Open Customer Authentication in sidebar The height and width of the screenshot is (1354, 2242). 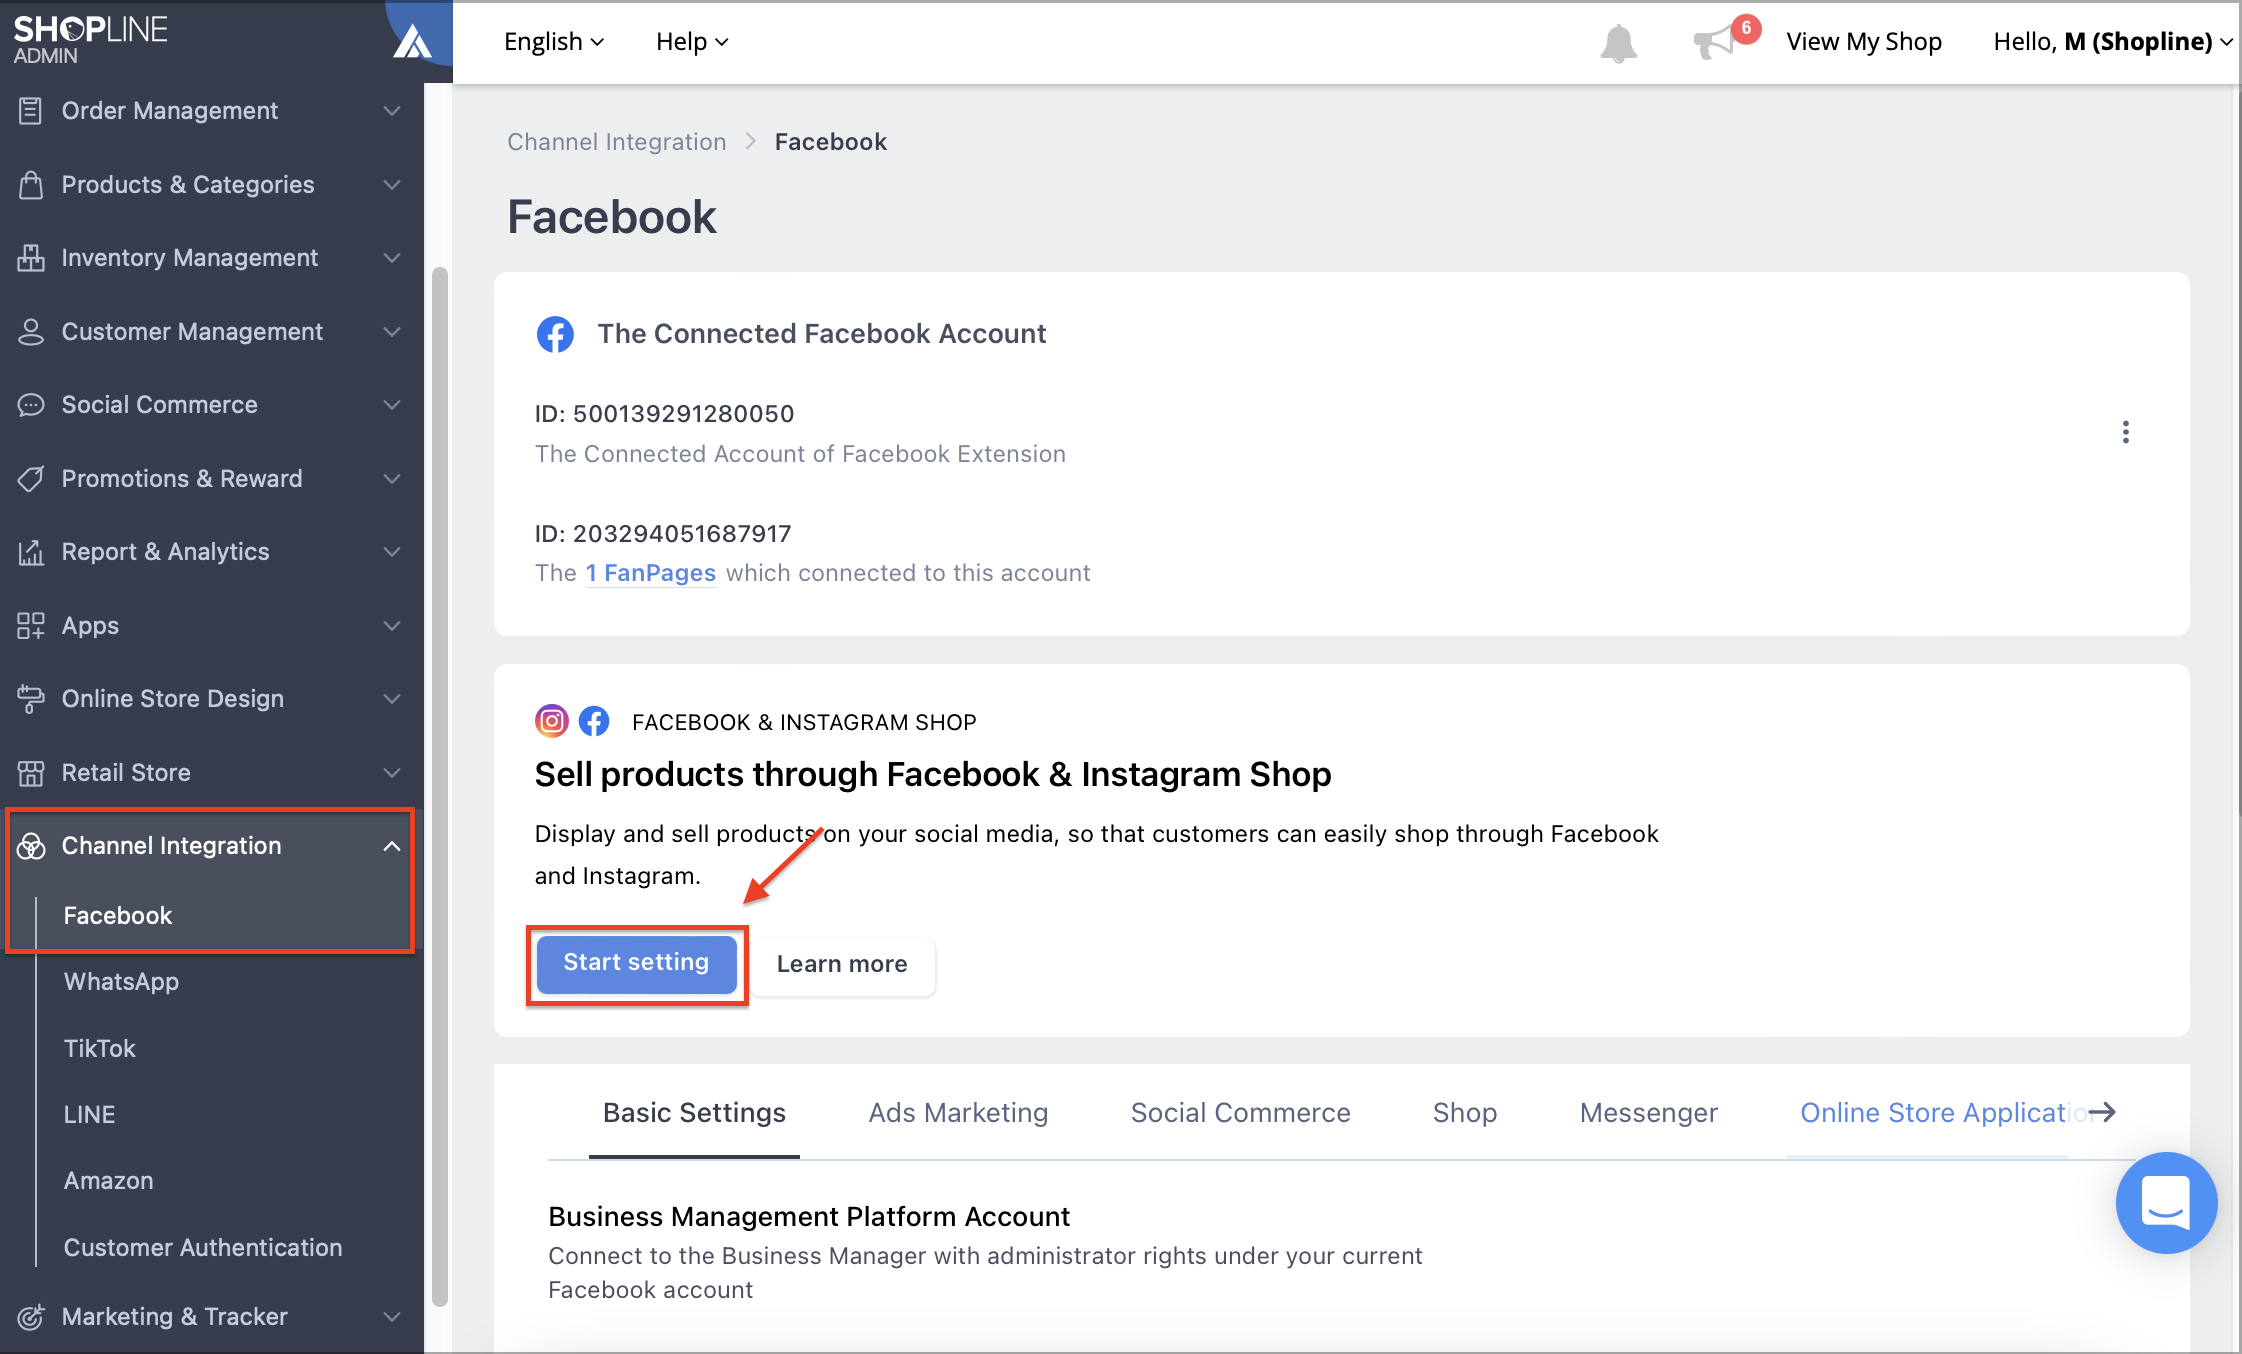[x=202, y=1248]
